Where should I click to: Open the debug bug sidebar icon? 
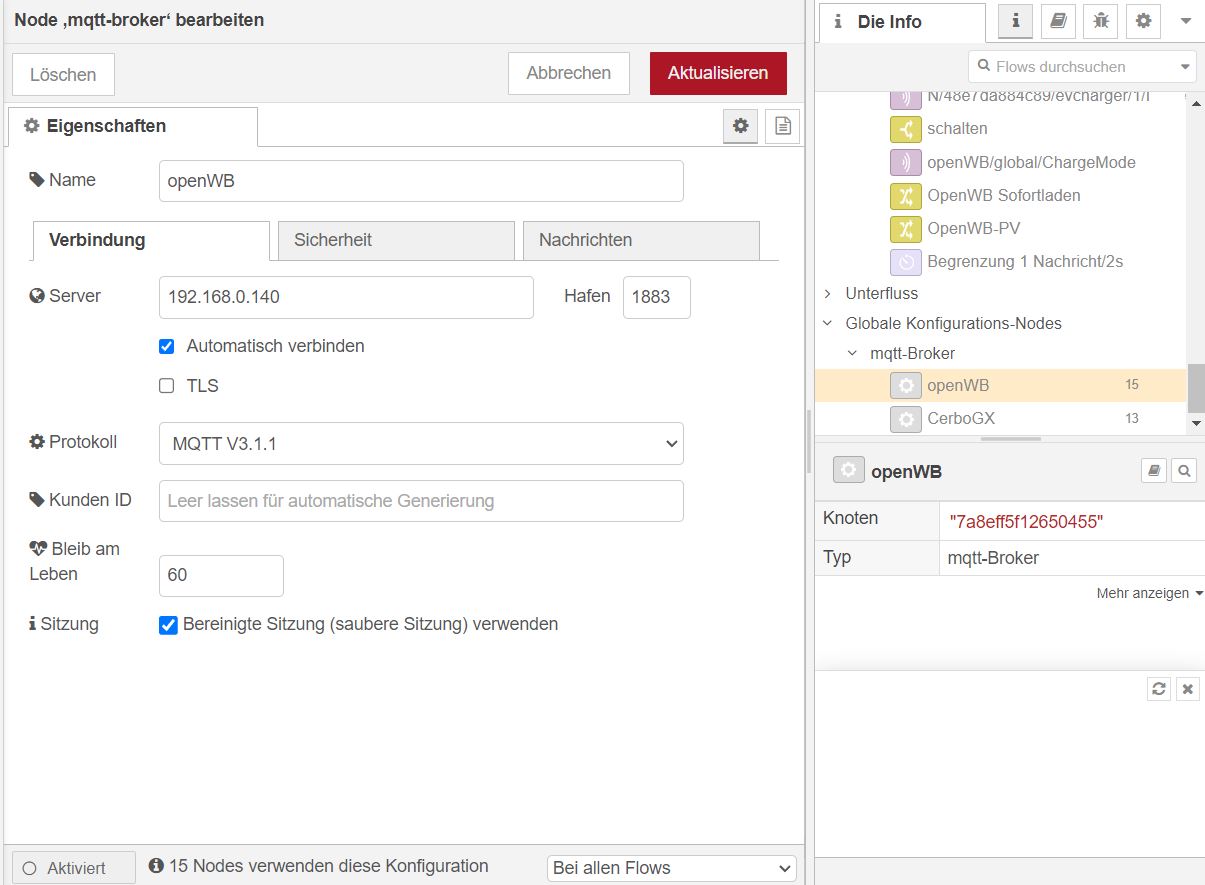click(x=1100, y=21)
